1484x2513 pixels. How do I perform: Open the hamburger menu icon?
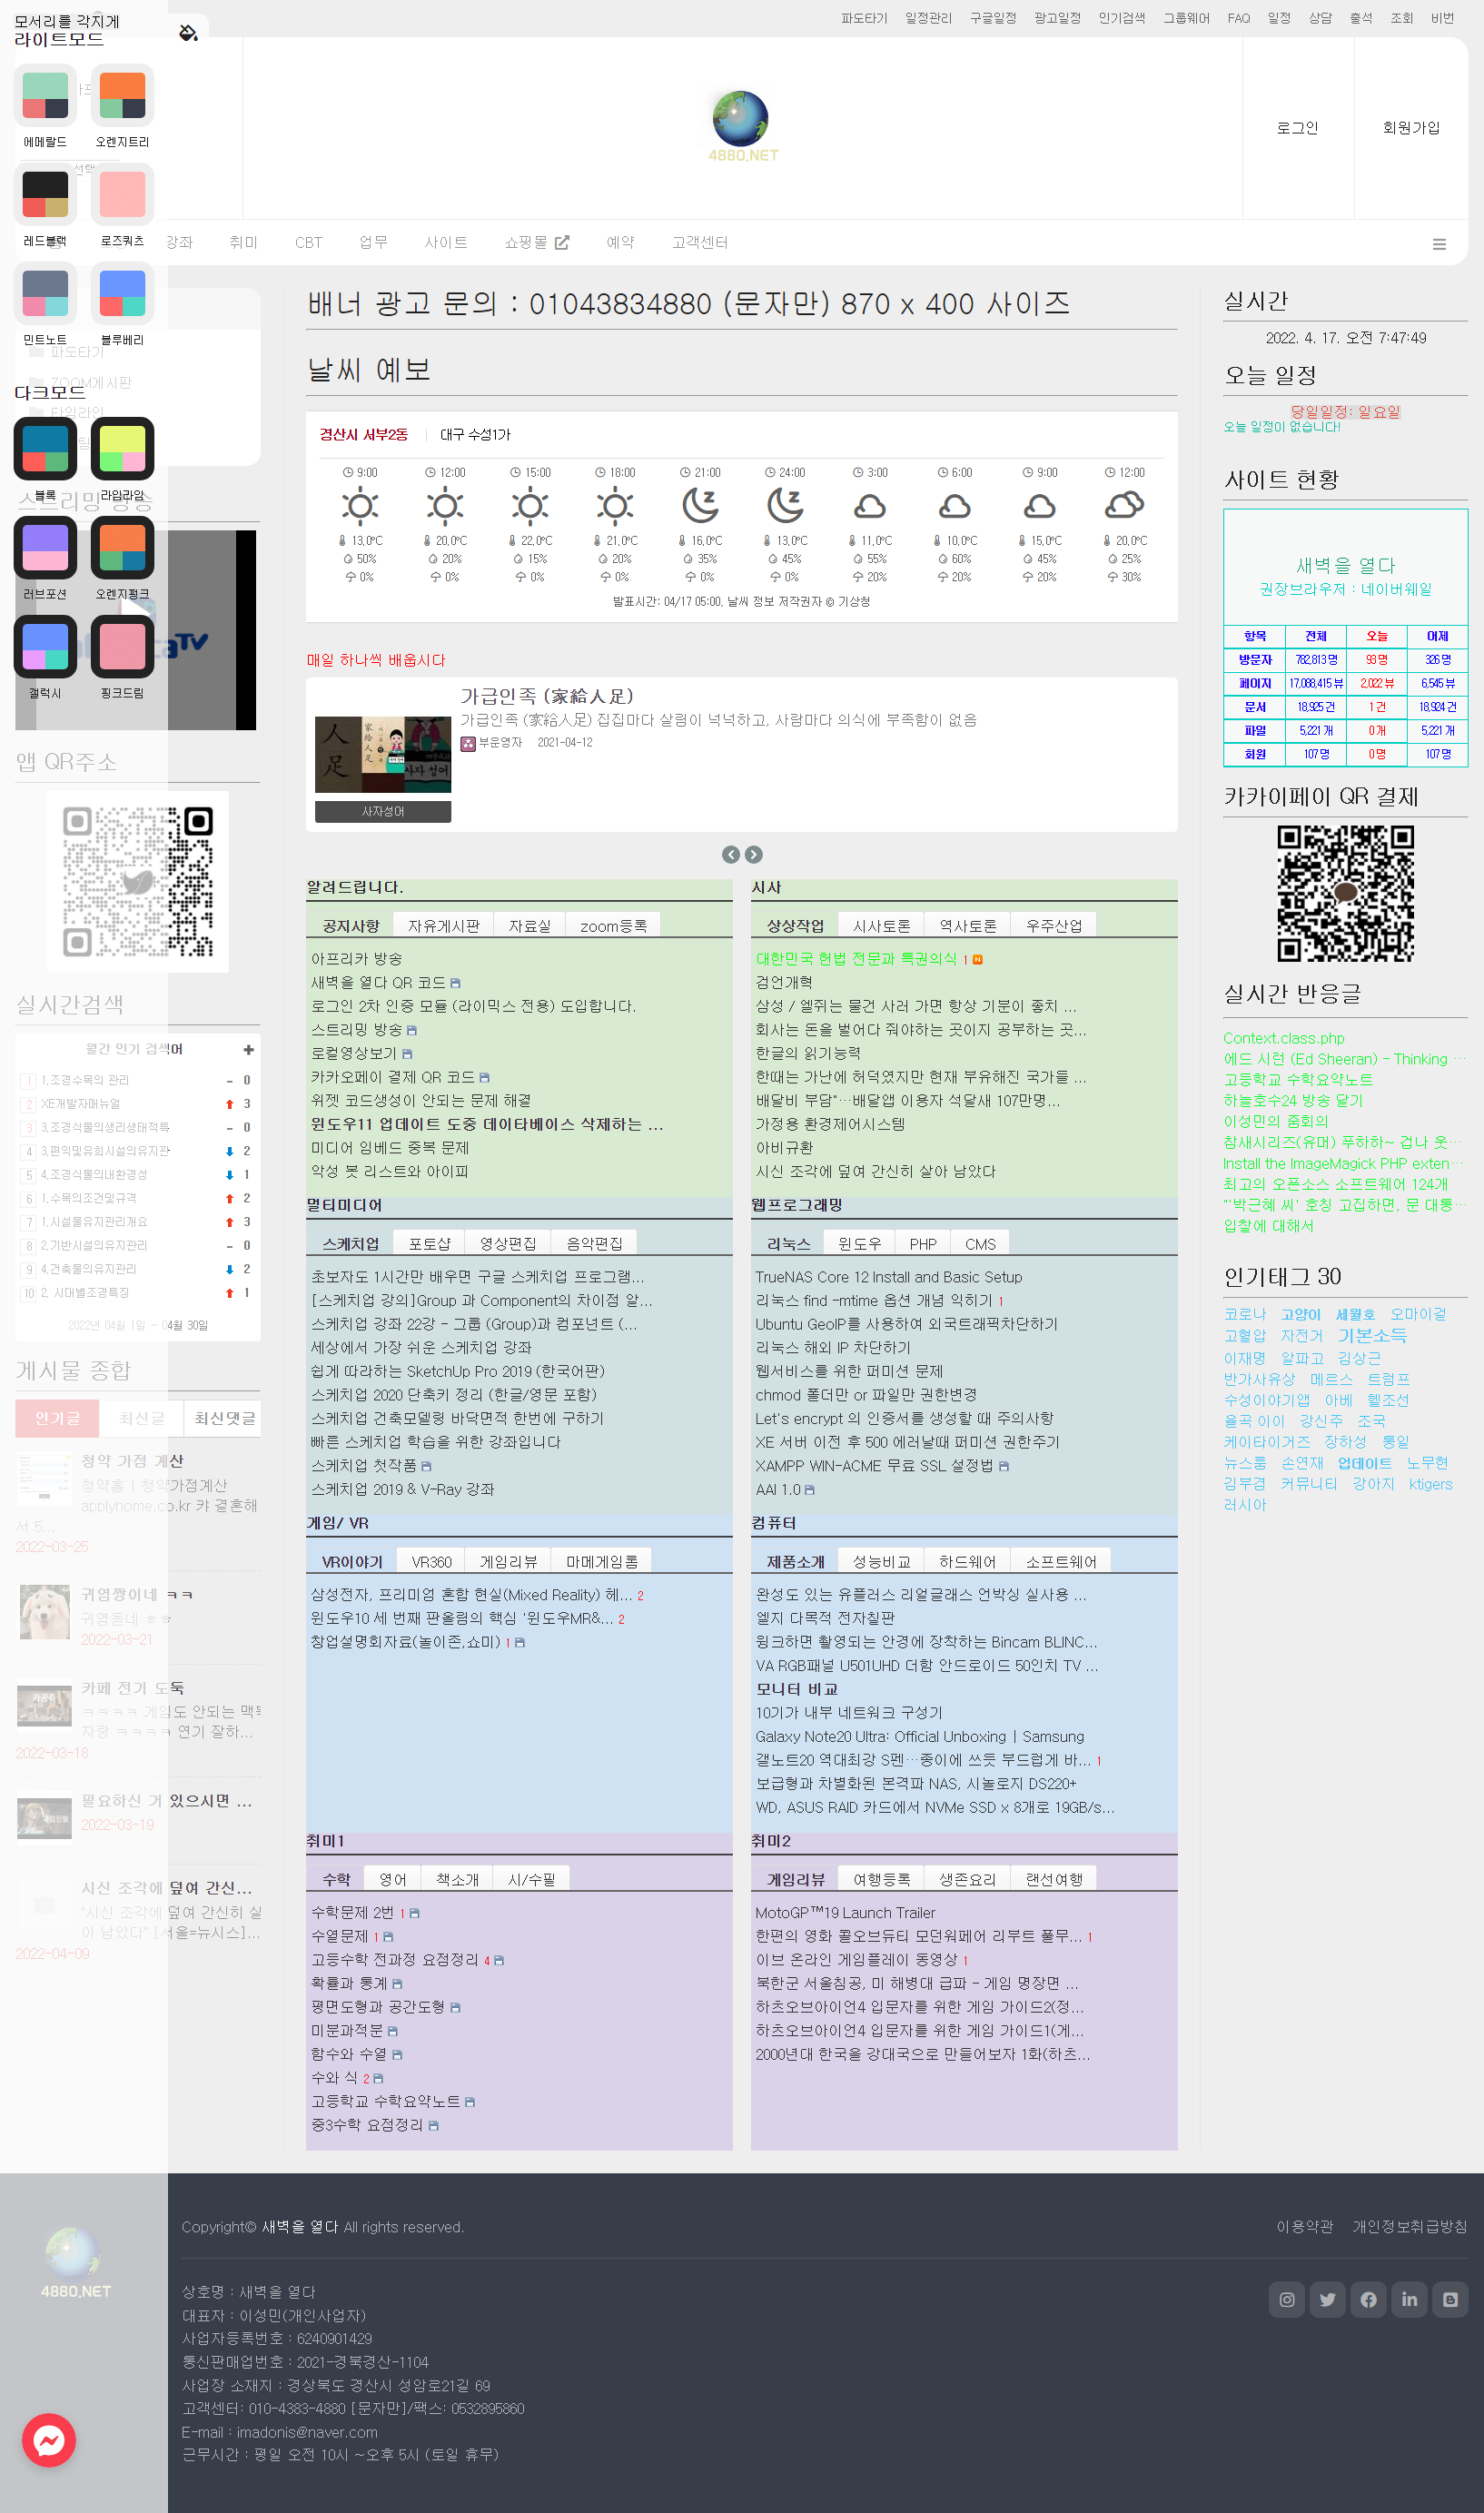point(1439,244)
